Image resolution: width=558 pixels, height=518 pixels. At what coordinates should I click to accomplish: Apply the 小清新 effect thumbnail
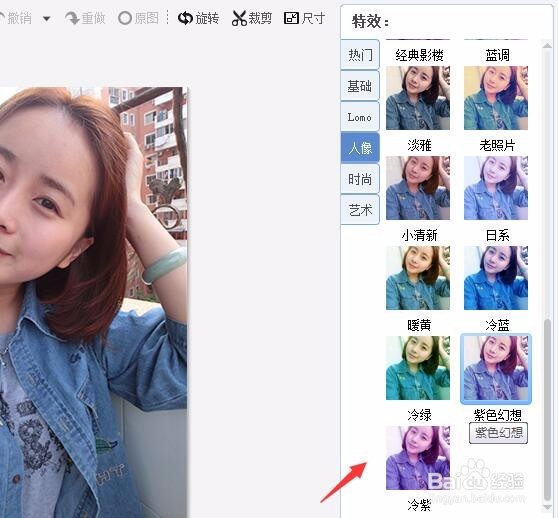pos(418,188)
